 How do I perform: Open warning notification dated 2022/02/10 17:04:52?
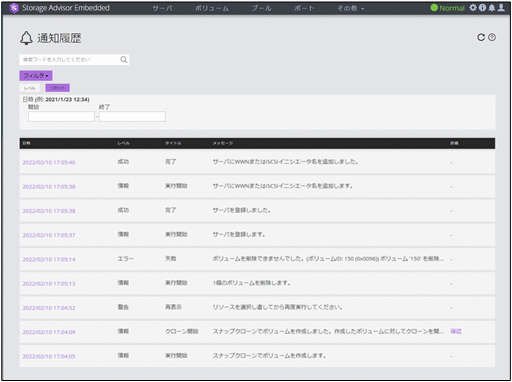pos(49,308)
